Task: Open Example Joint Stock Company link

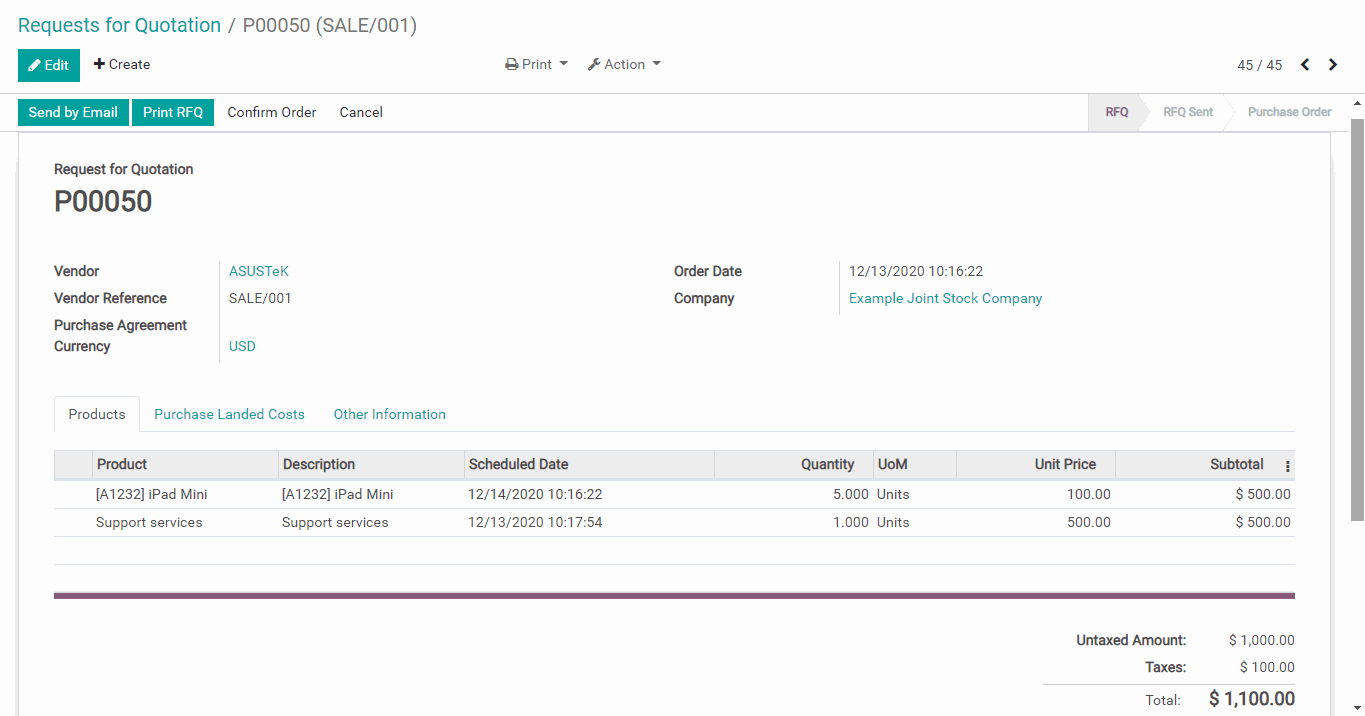Action: [x=945, y=299]
